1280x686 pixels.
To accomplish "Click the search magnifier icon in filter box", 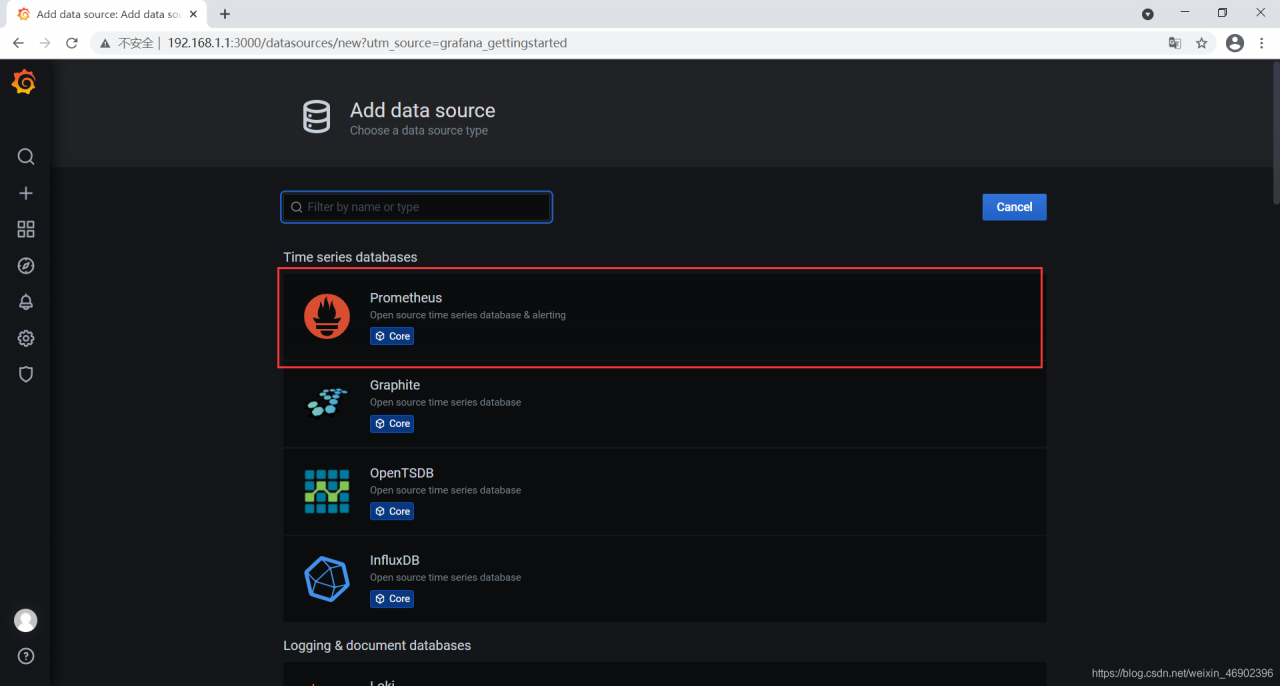I will (x=297, y=207).
